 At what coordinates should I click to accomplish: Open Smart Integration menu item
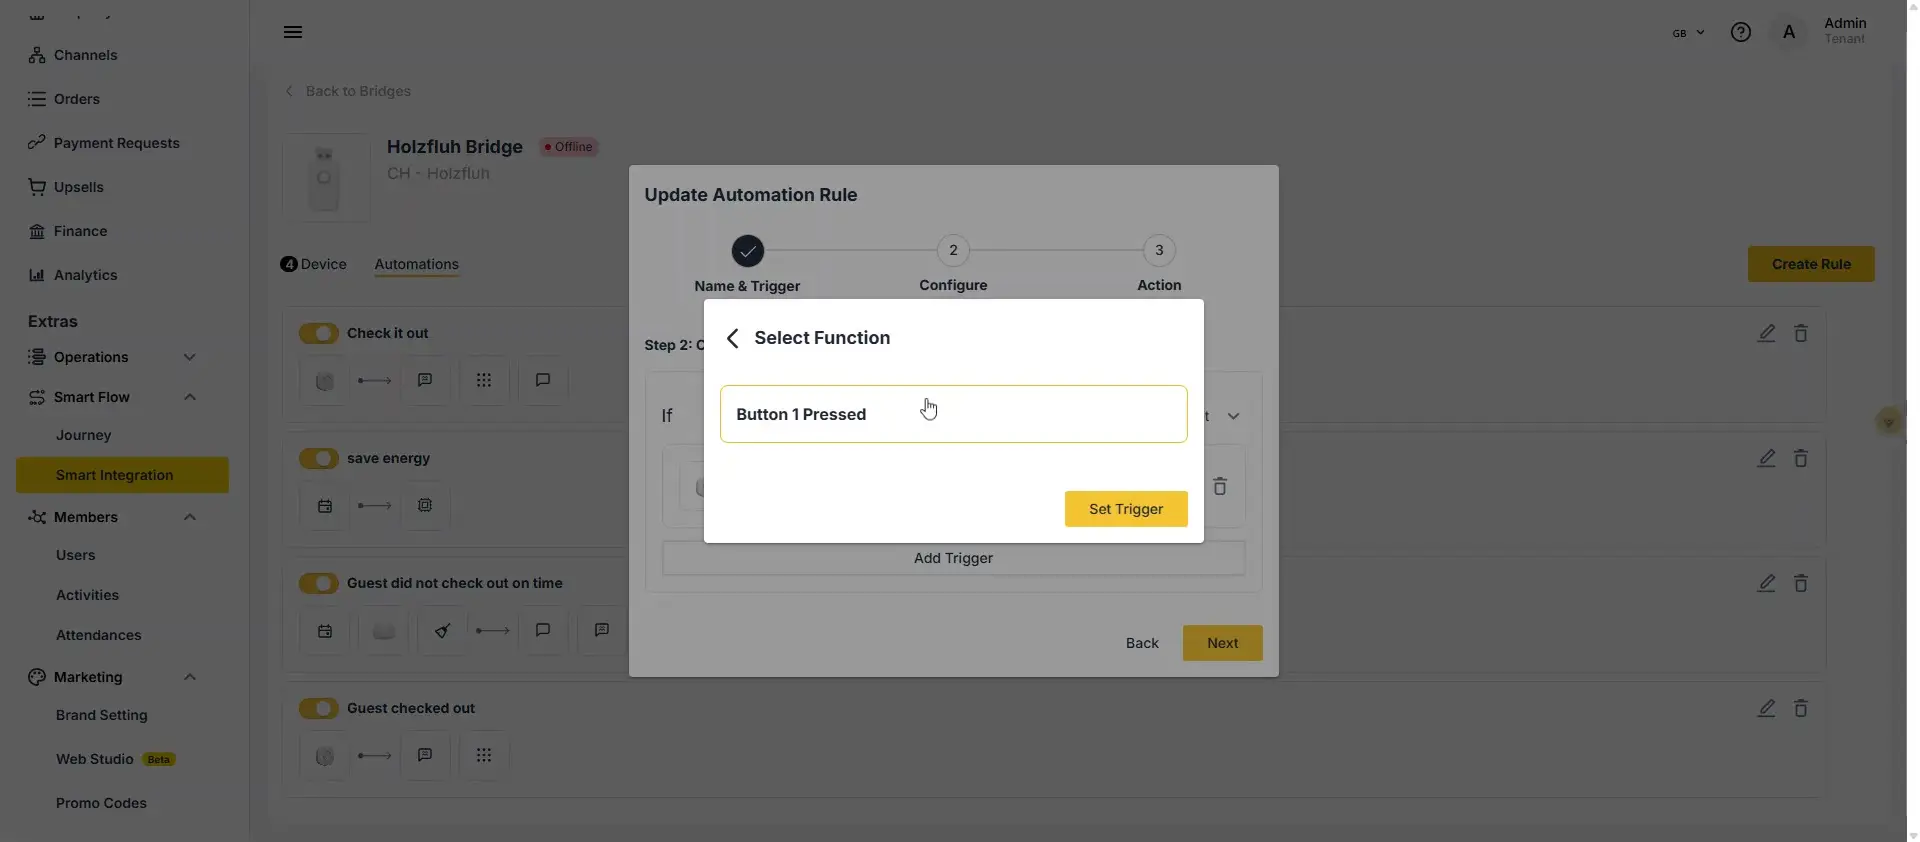[x=122, y=475]
